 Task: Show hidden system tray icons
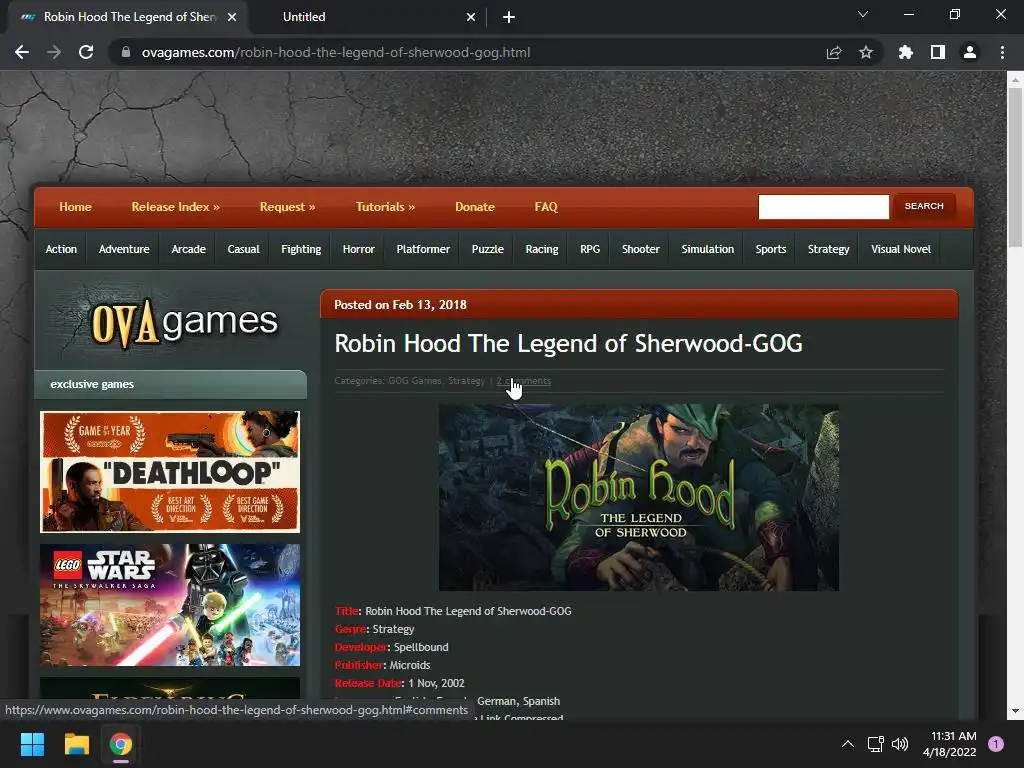click(848, 744)
